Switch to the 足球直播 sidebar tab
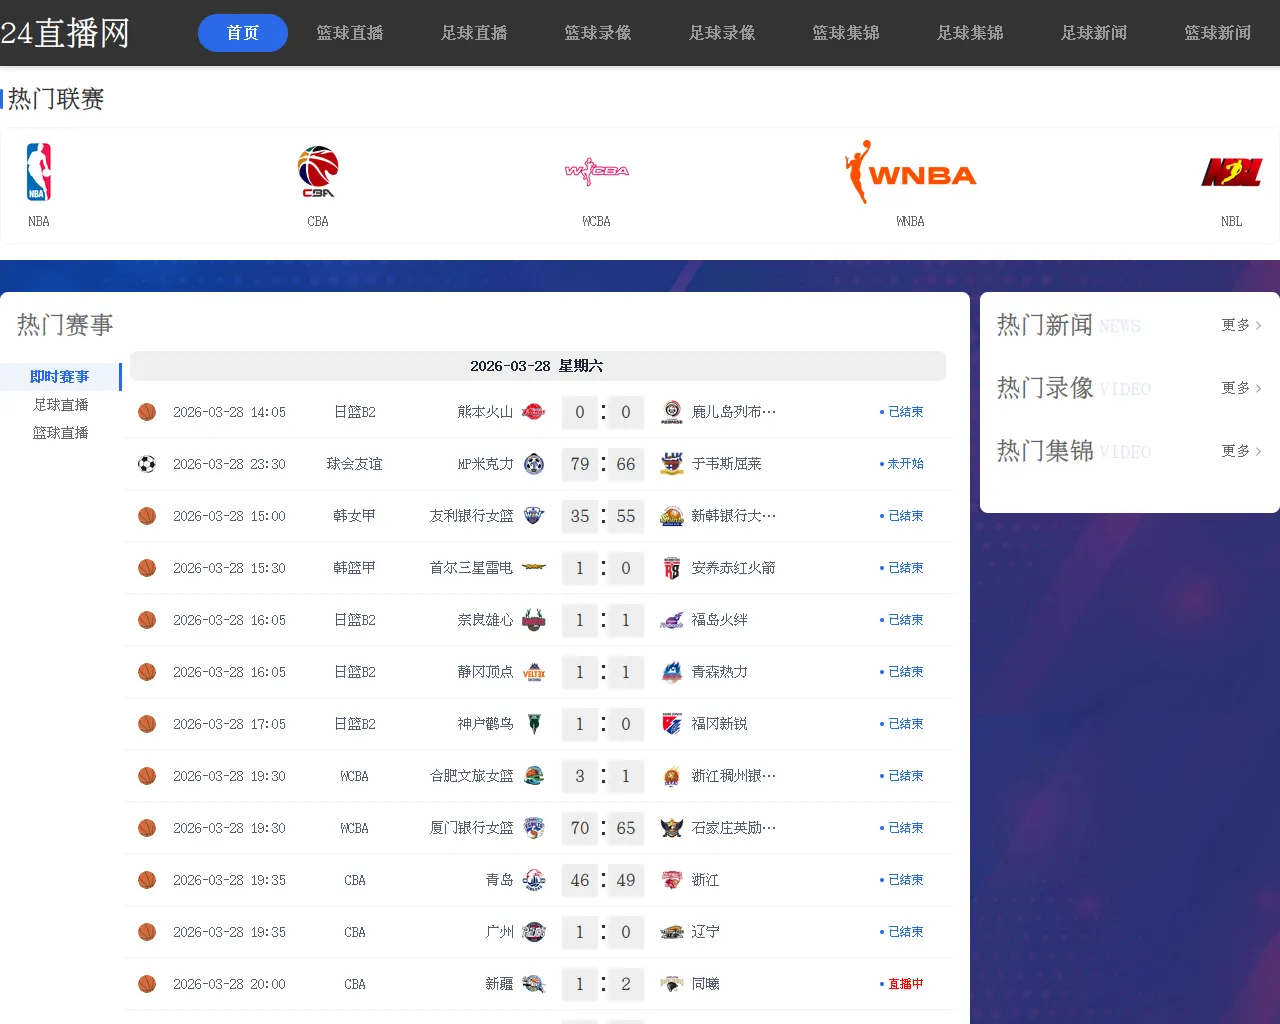This screenshot has width=1280, height=1024. pyautogui.click(x=60, y=405)
